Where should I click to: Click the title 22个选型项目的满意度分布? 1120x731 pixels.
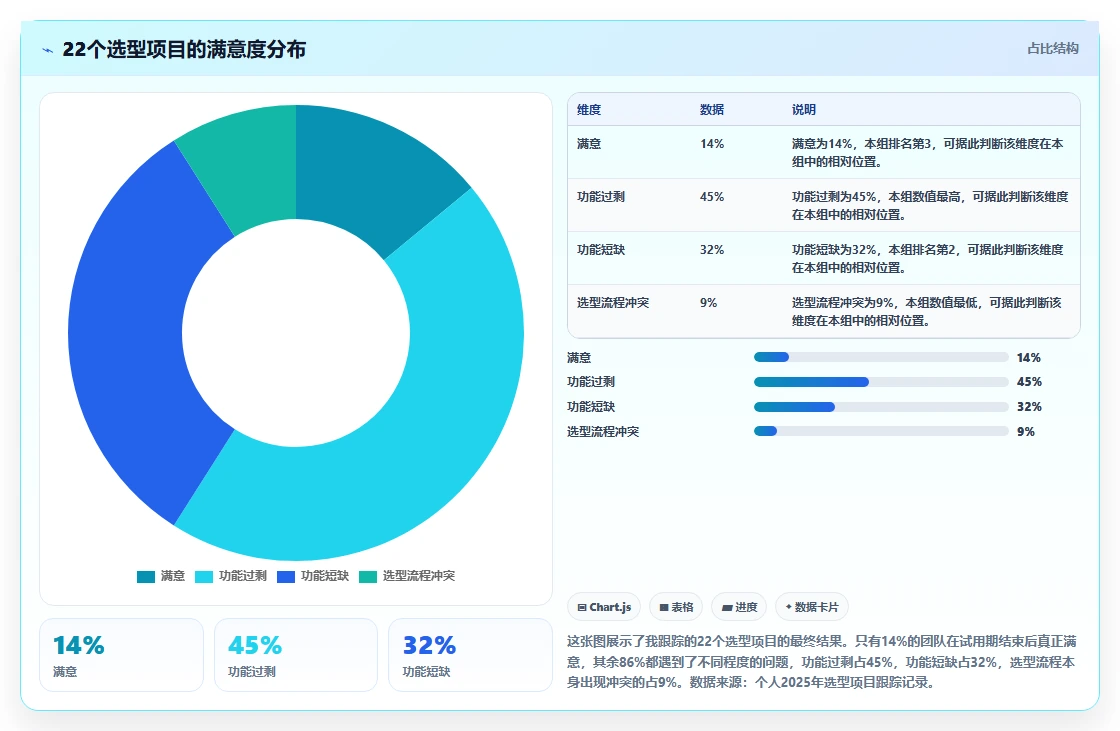coord(184,49)
